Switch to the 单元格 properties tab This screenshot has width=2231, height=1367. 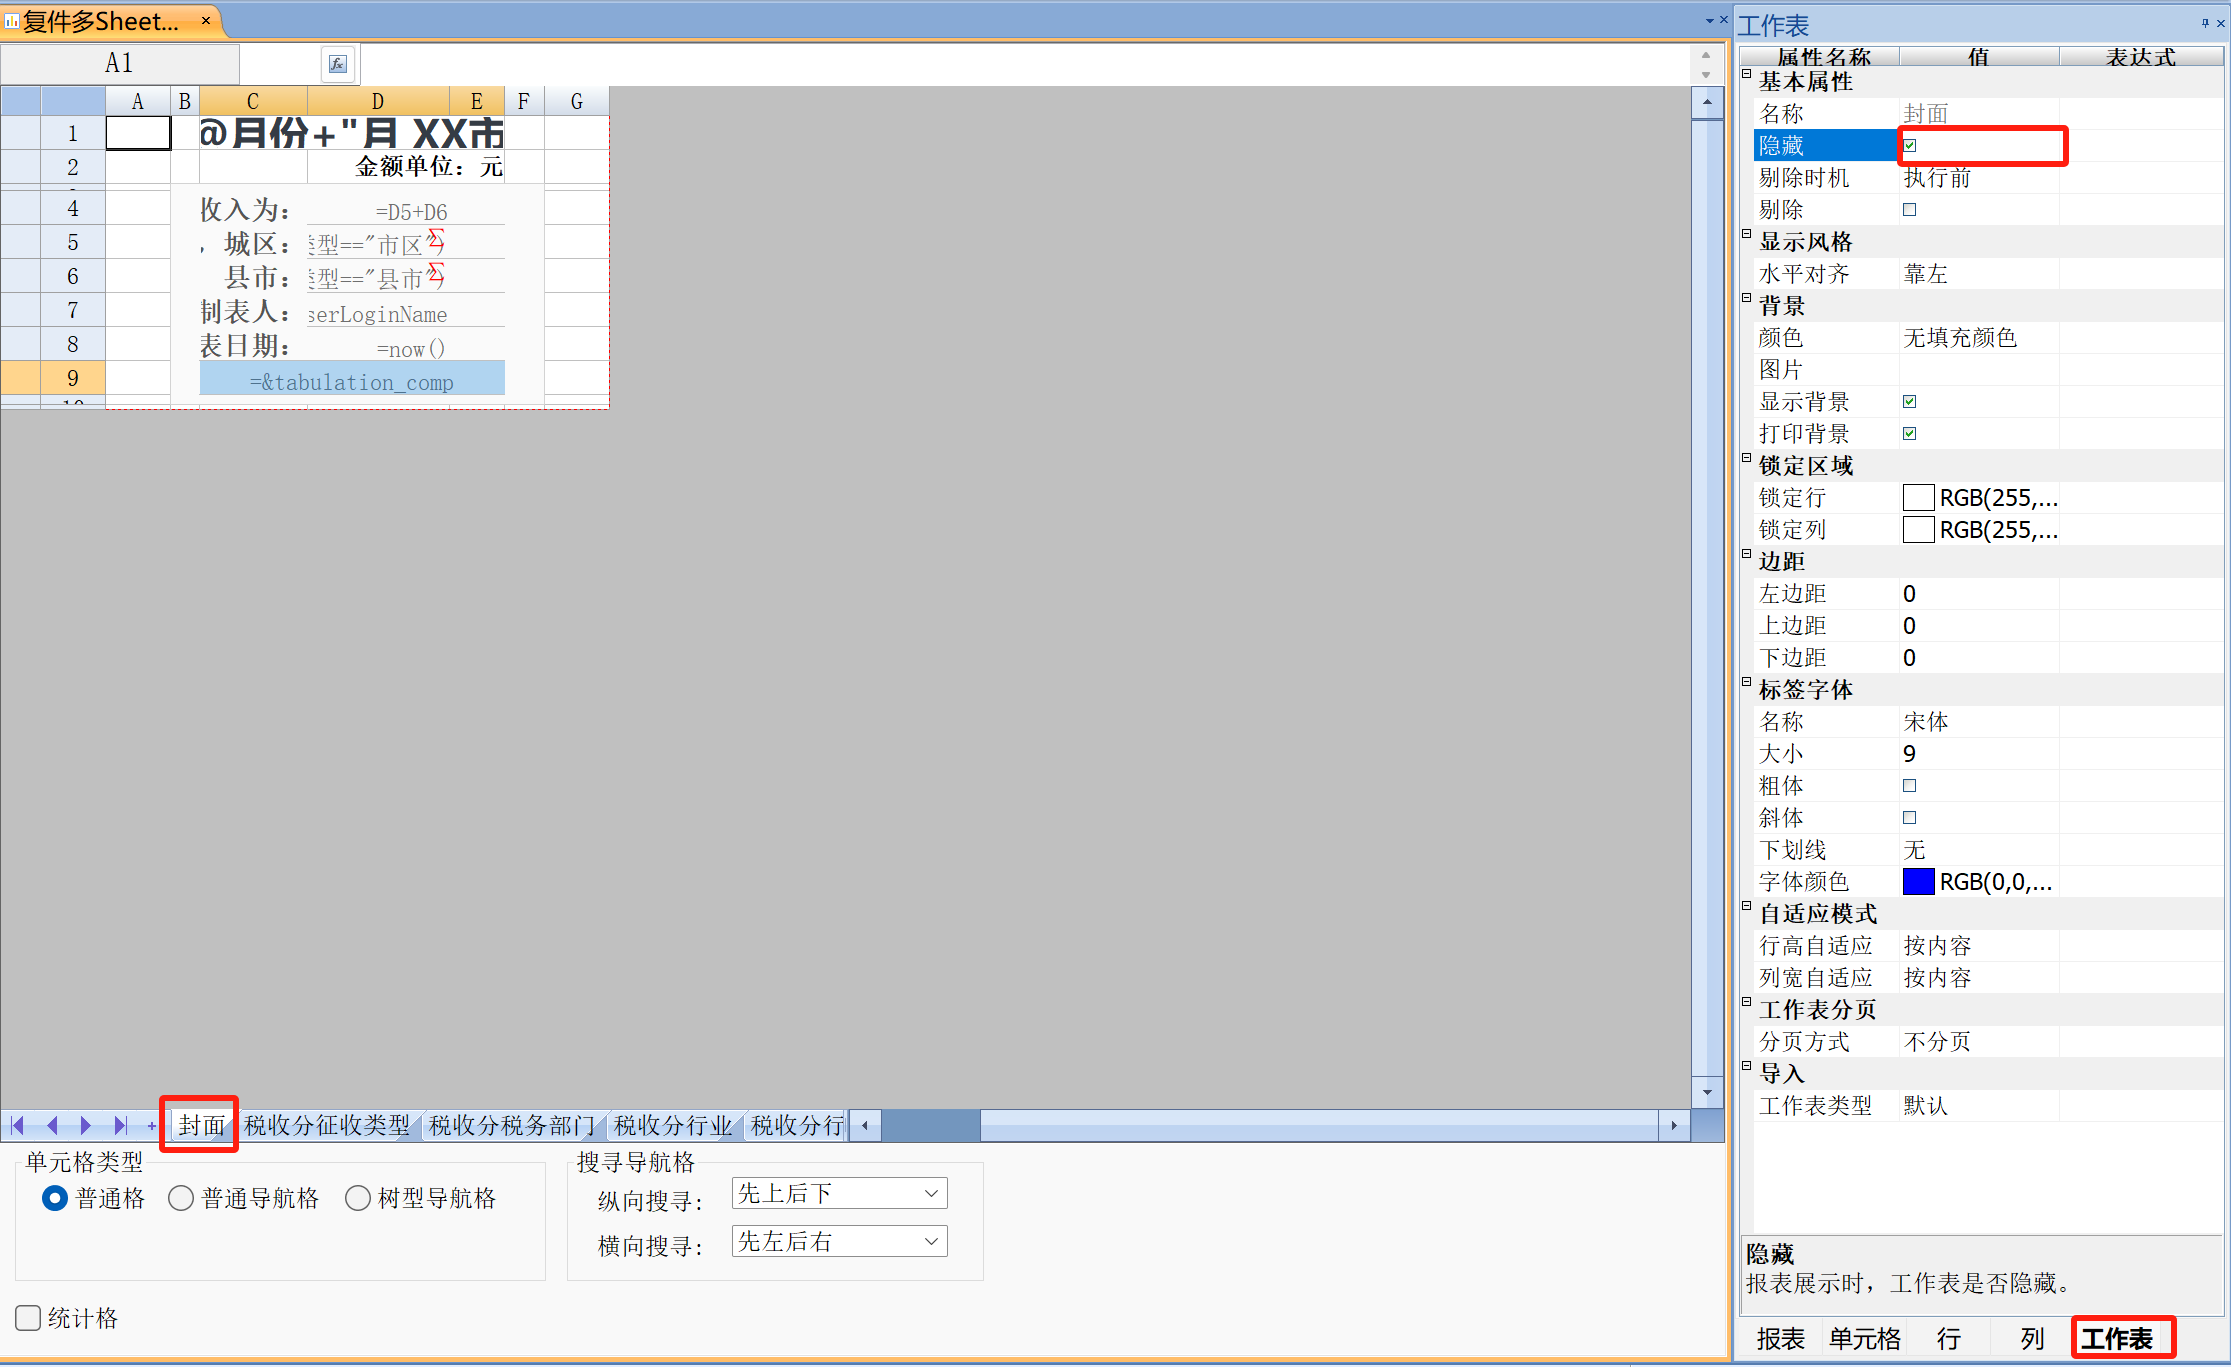click(1864, 1338)
